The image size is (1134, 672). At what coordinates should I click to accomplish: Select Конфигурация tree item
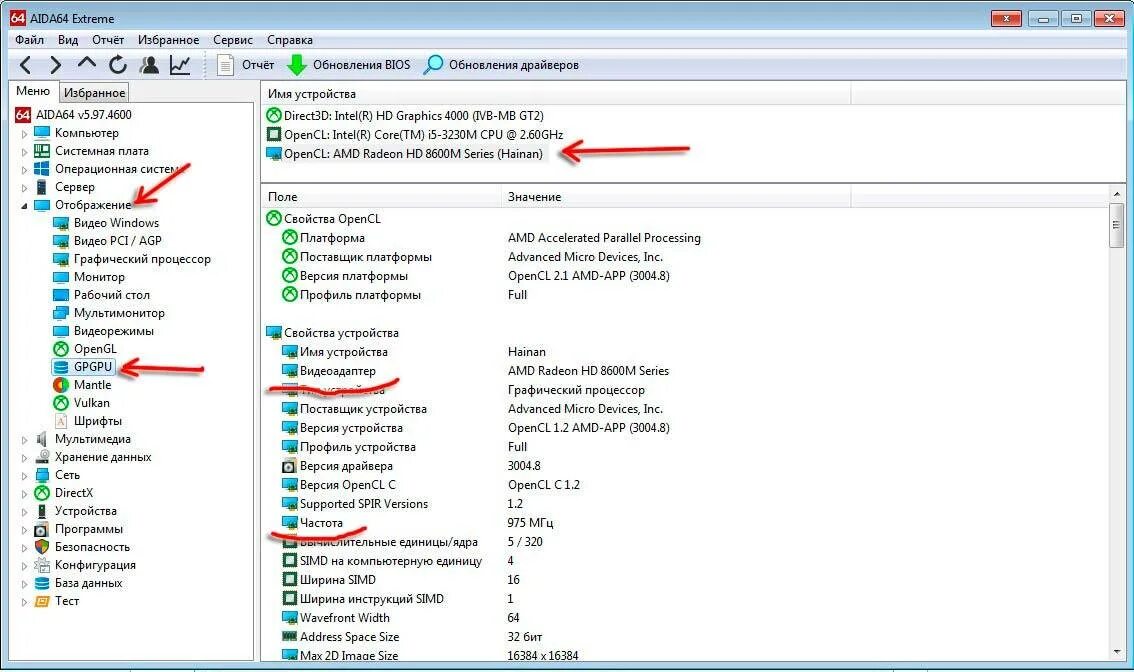click(x=85, y=565)
